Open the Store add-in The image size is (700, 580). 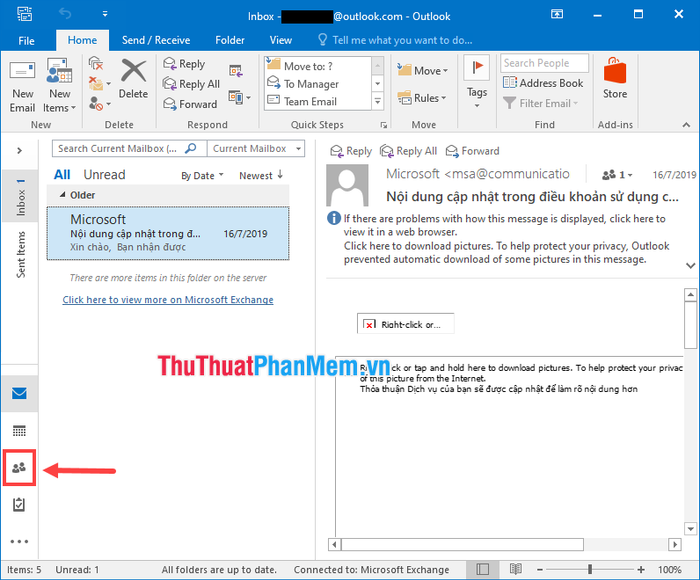pos(615,80)
